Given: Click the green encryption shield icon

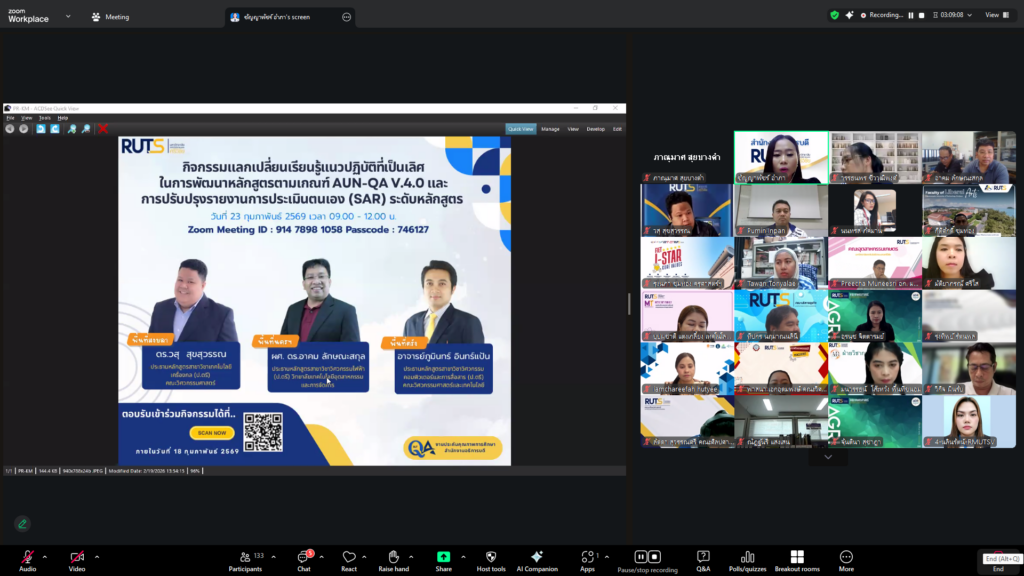Looking at the screenshot, I should pyautogui.click(x=835, y=15).
